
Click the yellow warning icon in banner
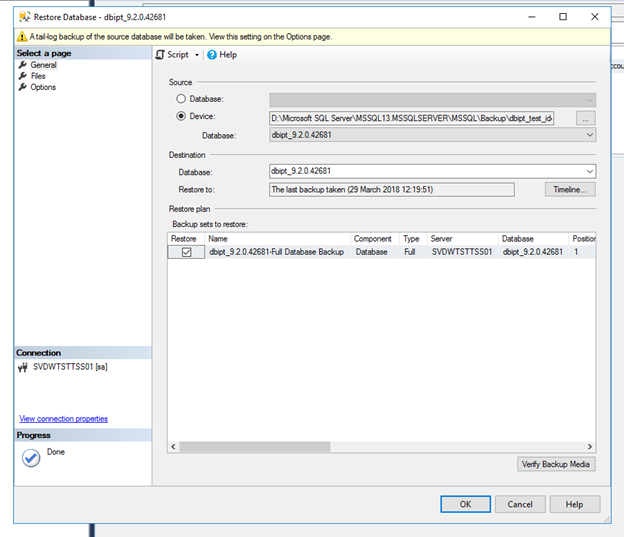[x=22, y=37]
